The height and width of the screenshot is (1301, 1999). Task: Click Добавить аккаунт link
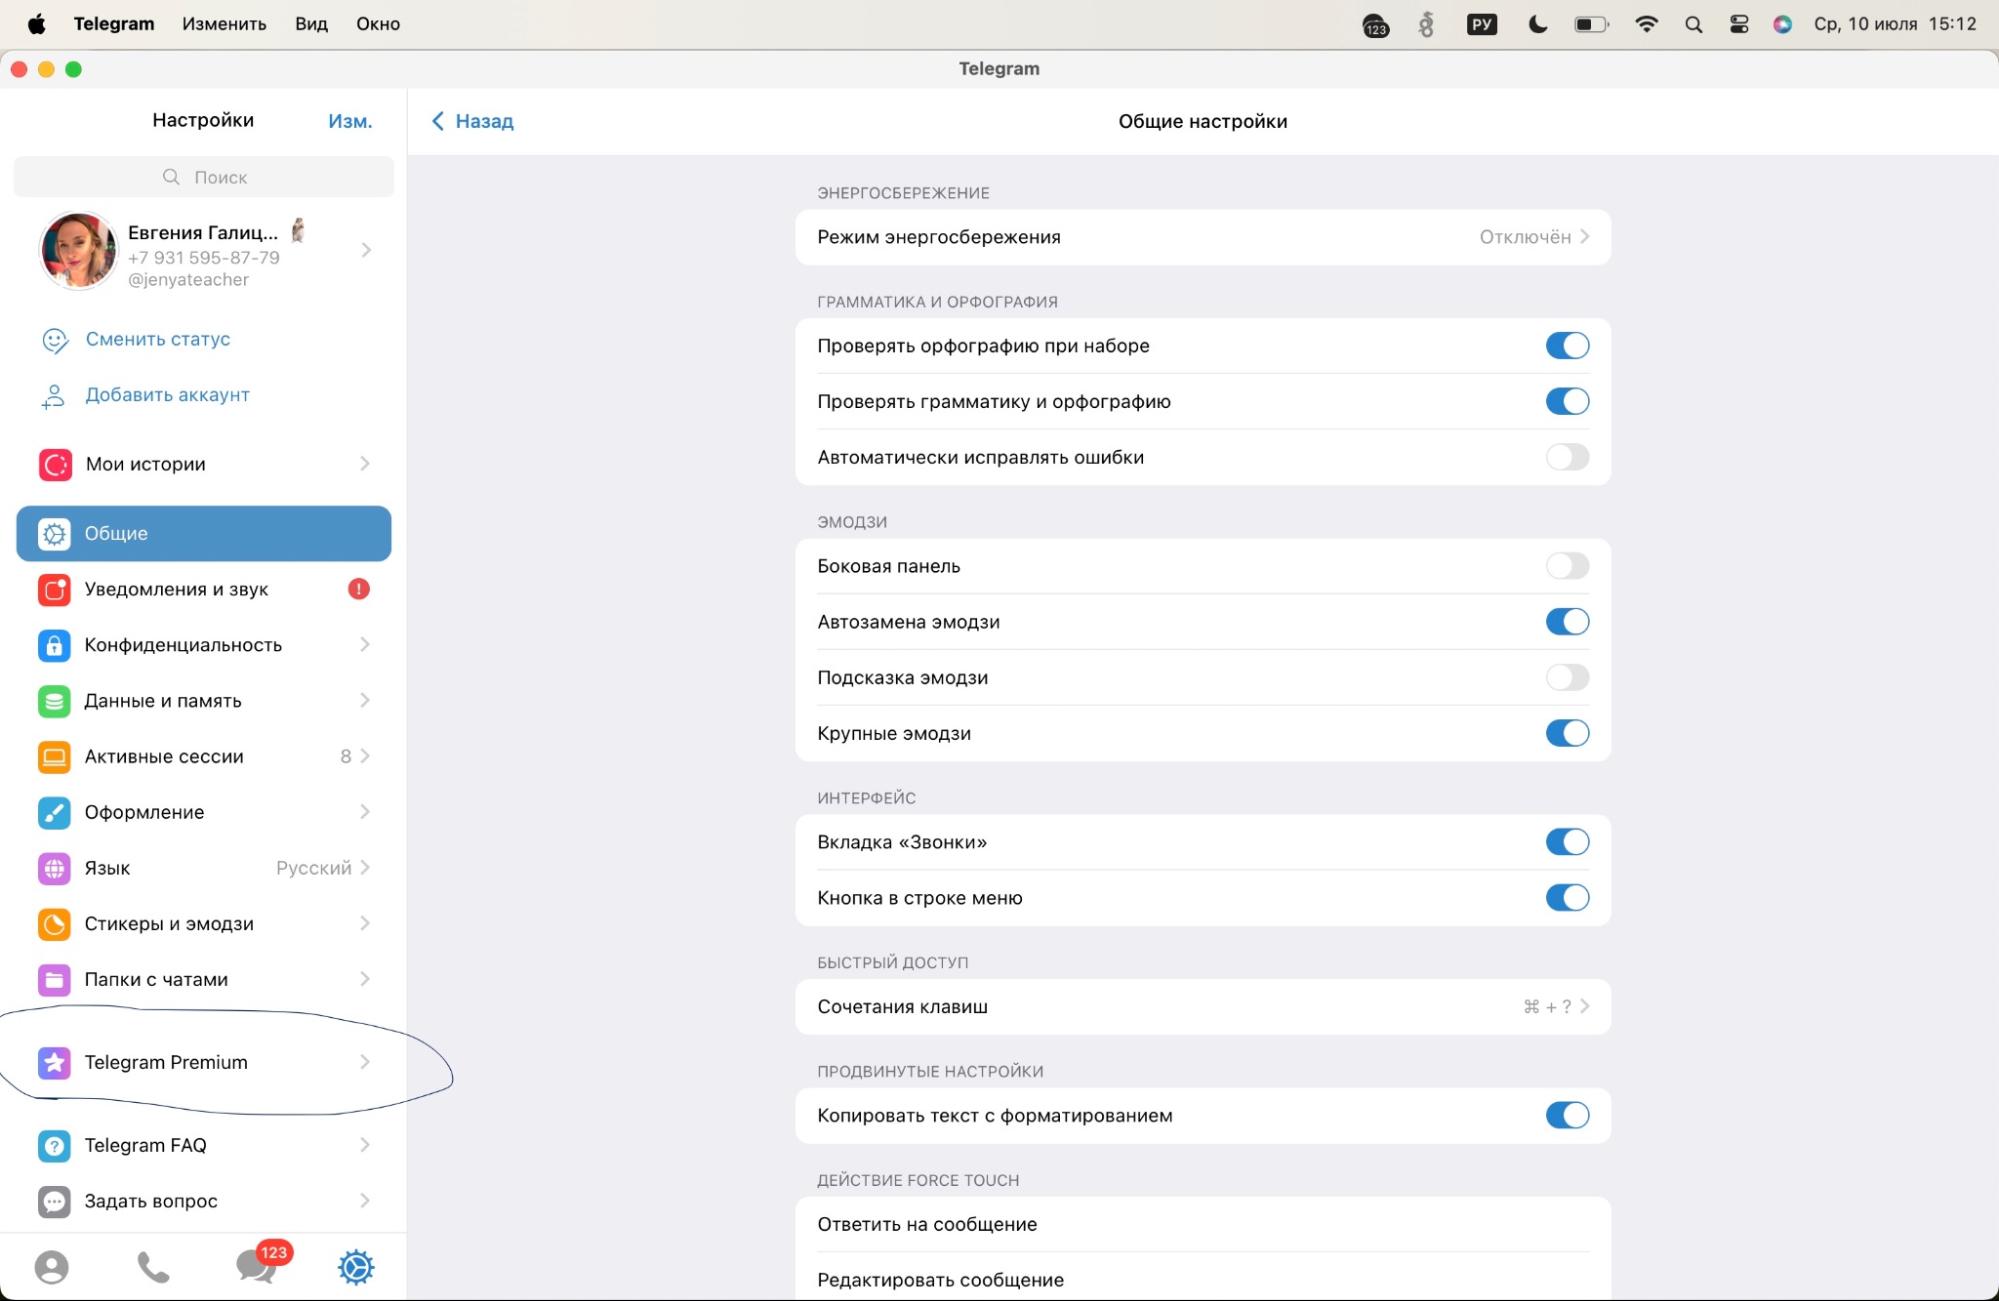pyautogui.click(x=167, y=395)
